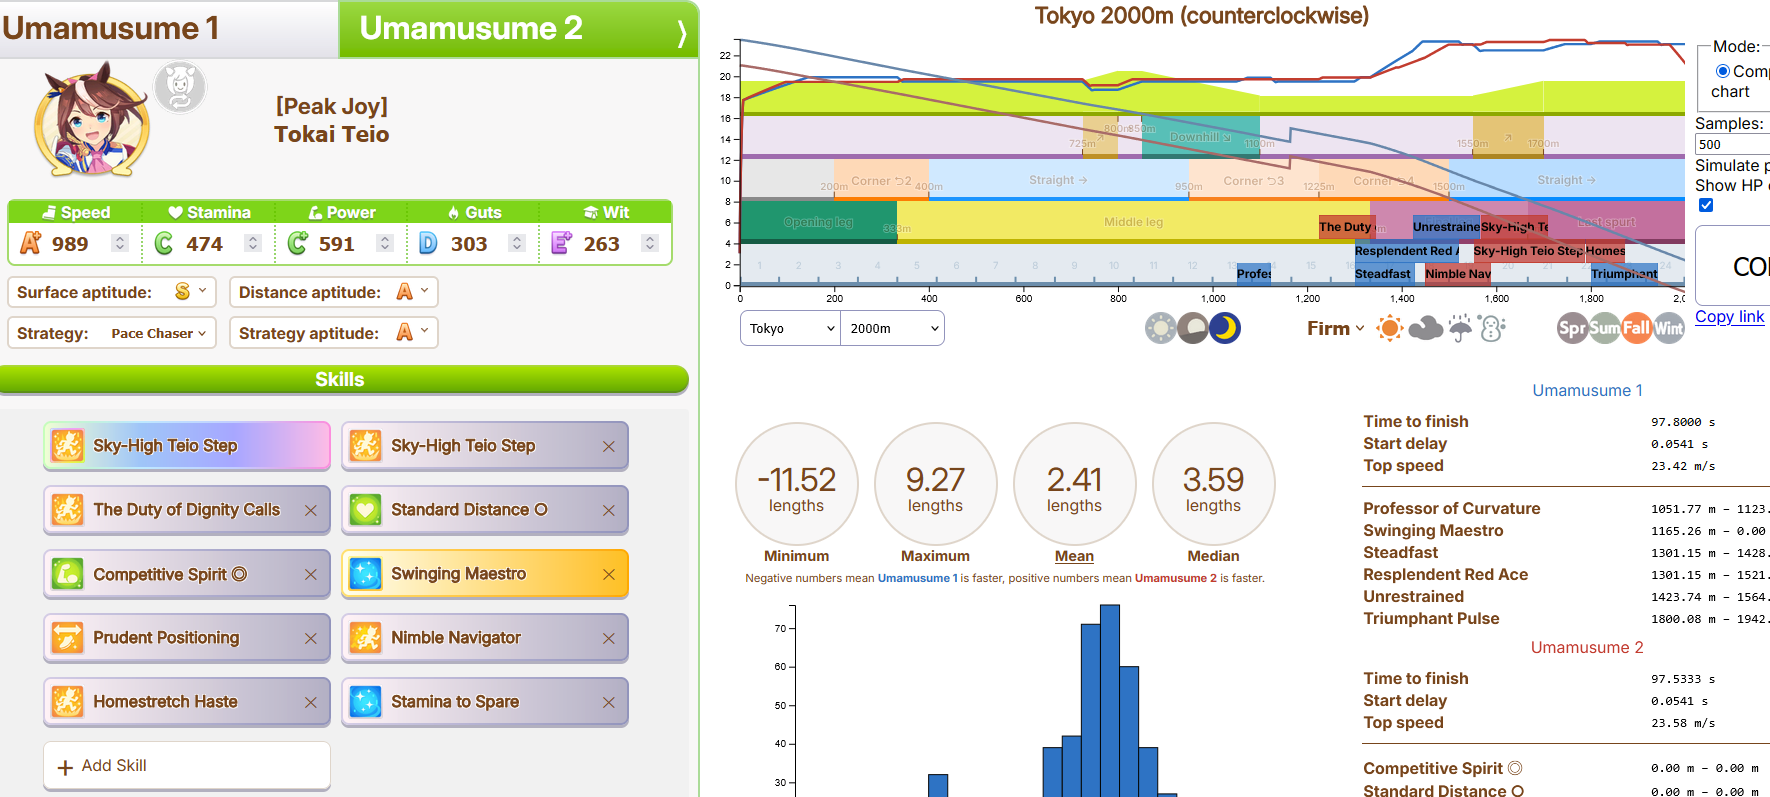Set time of day to morning sun

pyautogui.click(x=1161, y=328)
